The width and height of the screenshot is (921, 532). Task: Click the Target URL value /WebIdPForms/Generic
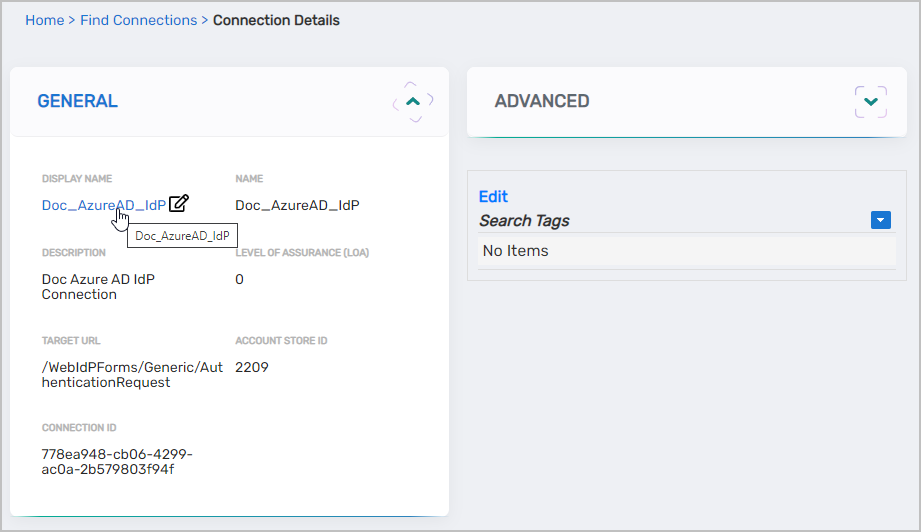pyautogui.click(x=118, y=374)
